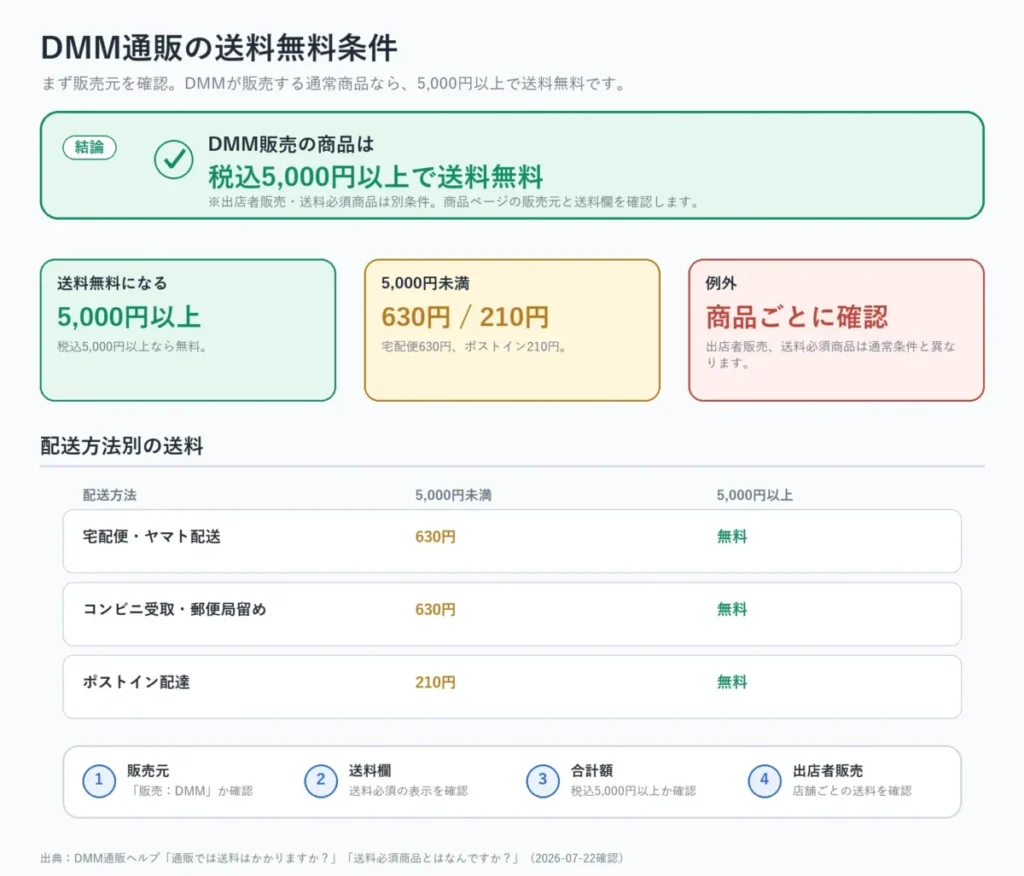The width and height of the screenshot is (1024, 876).
Task: Click the step text 「販売：DMM」か確認
Action: tap(190, 791)
